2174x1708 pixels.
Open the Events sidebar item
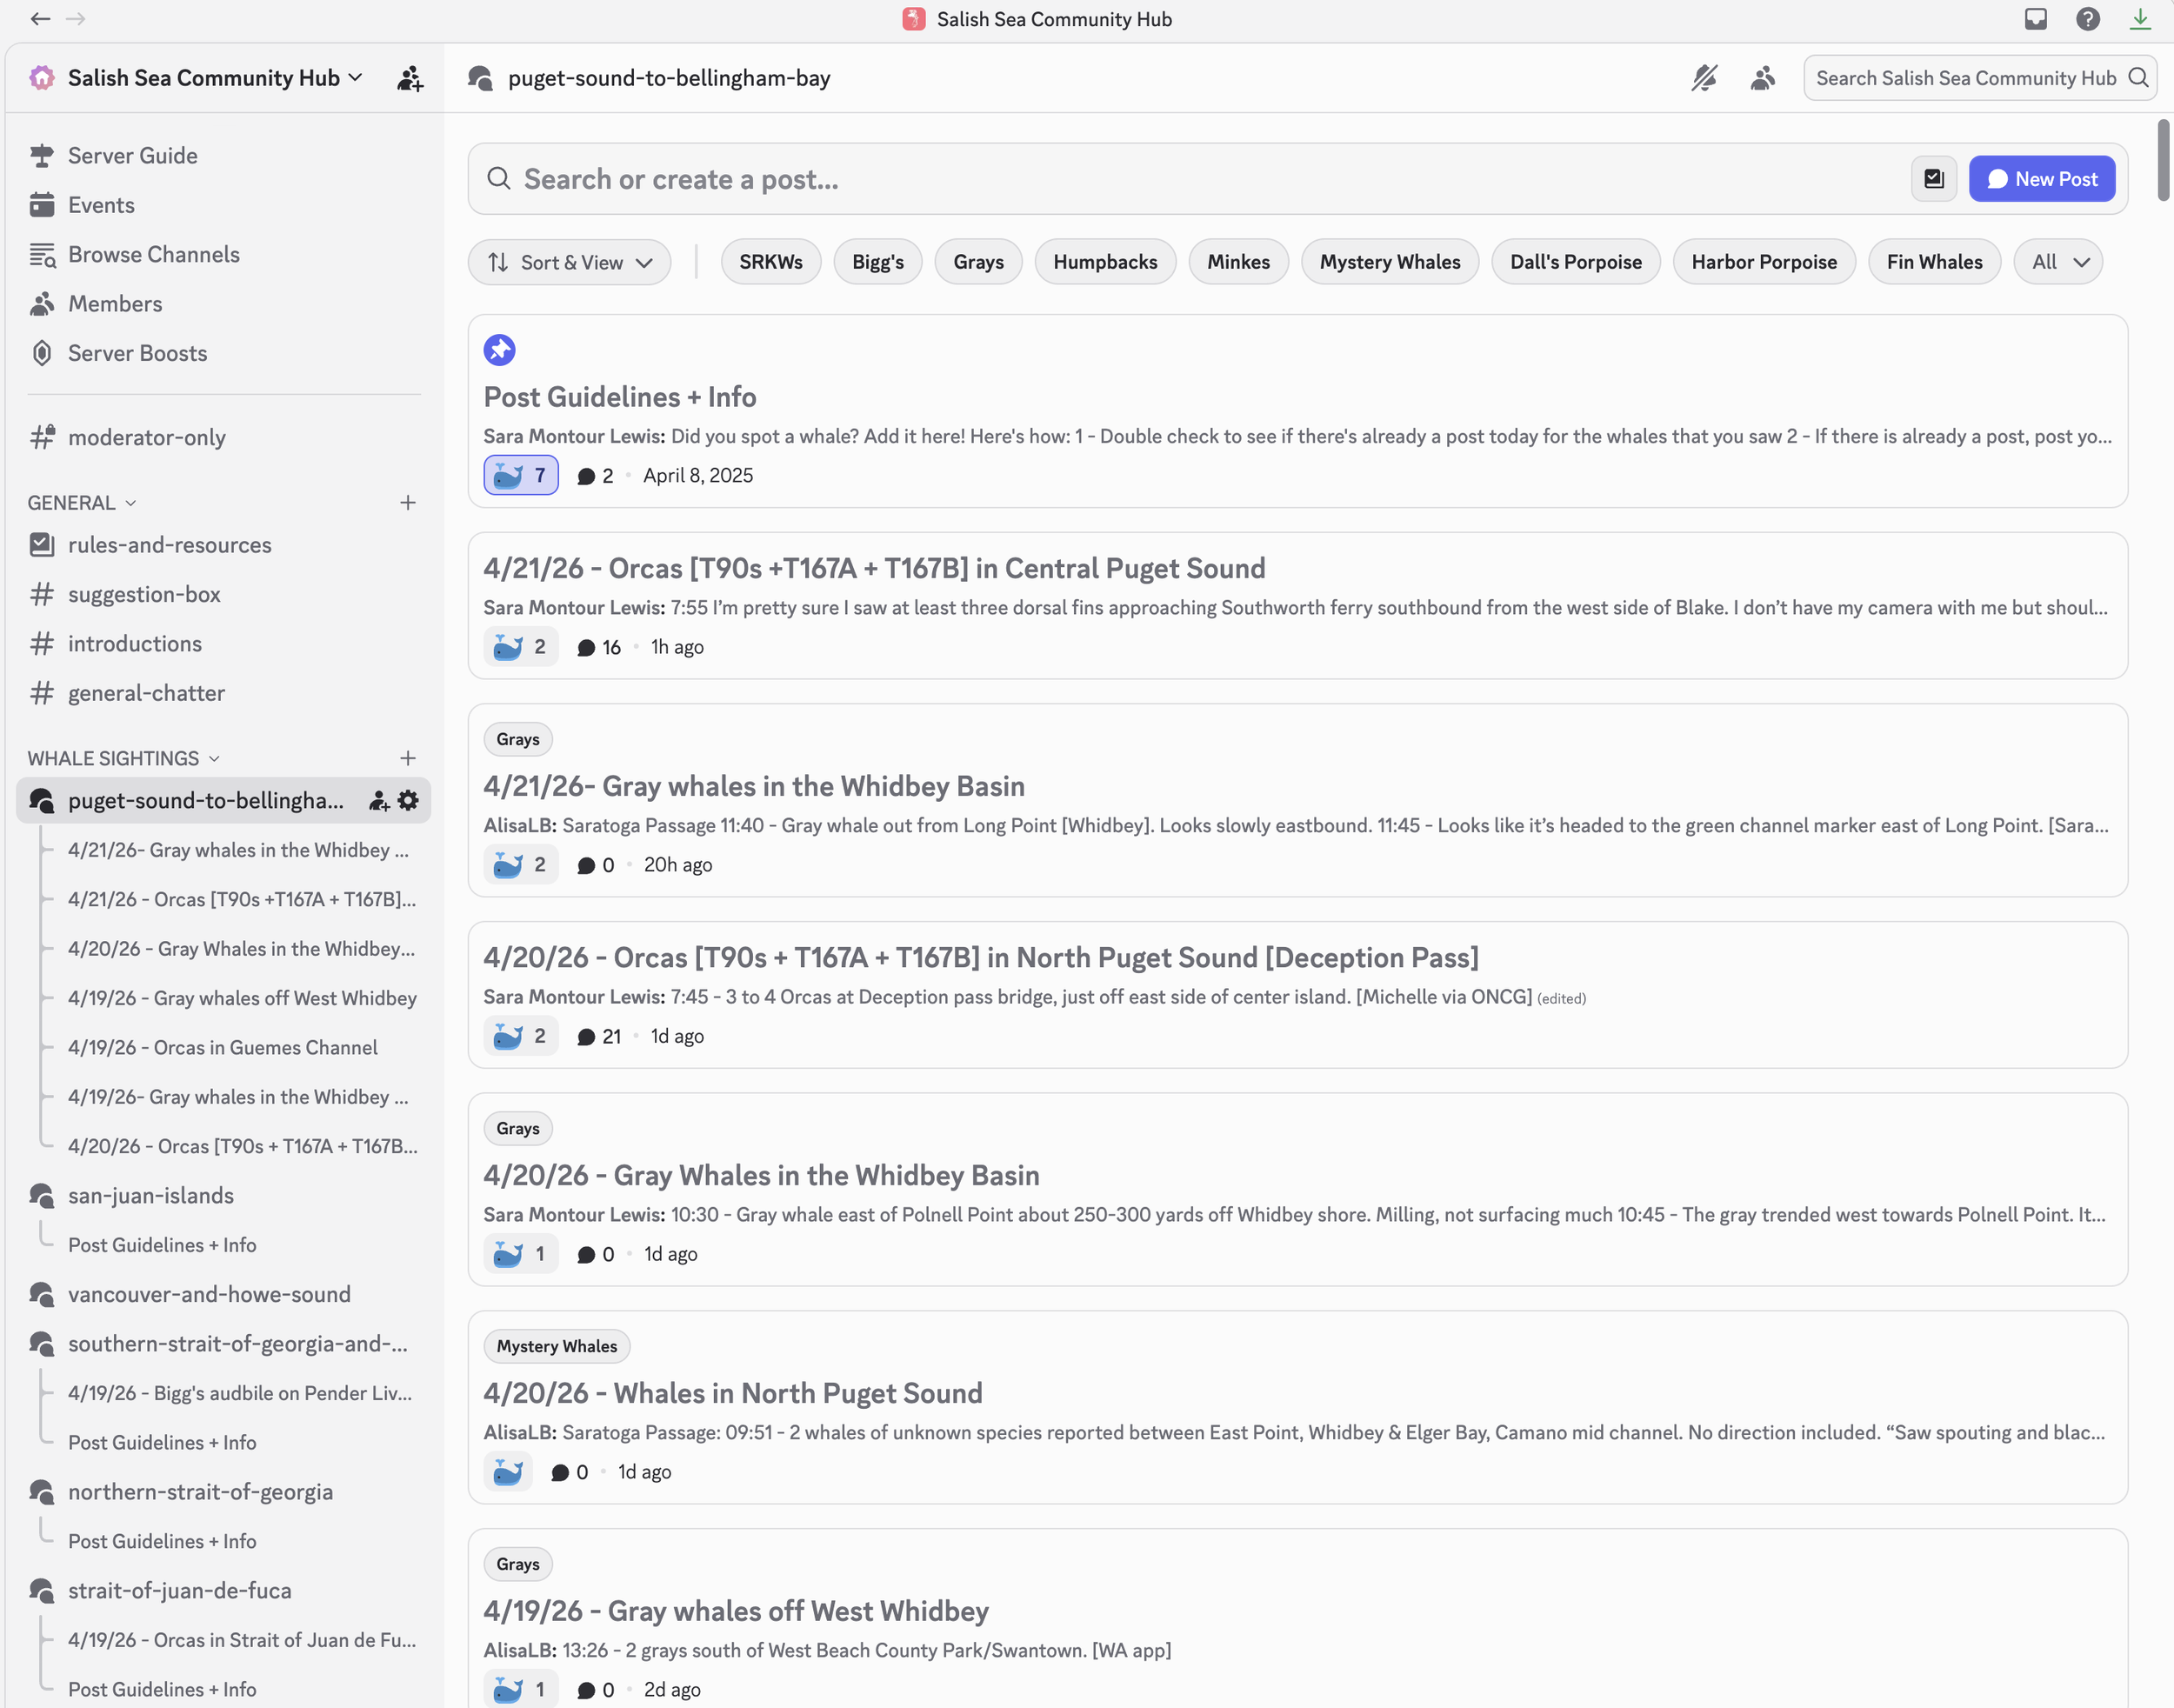101,205
